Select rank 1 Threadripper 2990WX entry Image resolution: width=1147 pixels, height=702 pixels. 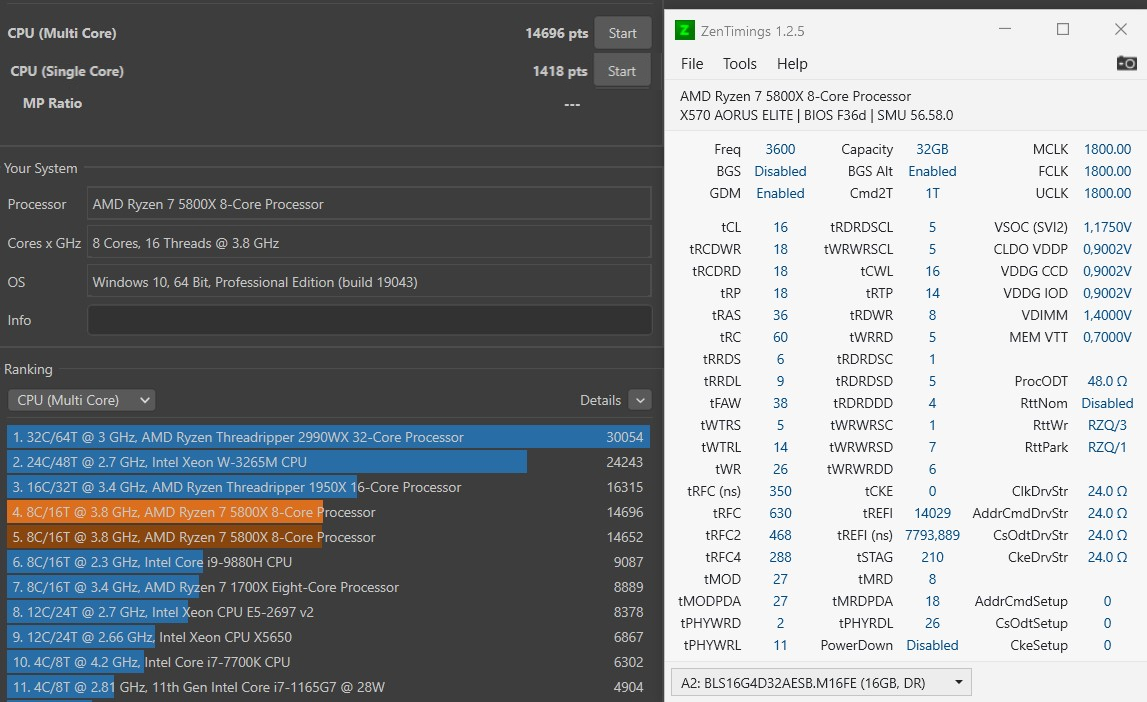coord(328,437)
